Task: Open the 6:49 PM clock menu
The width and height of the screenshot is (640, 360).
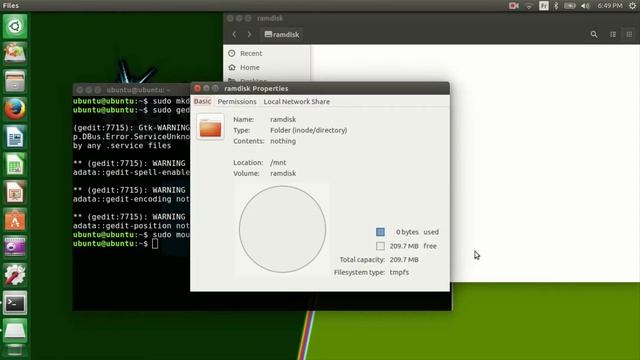Action: [x=610, y=6]
